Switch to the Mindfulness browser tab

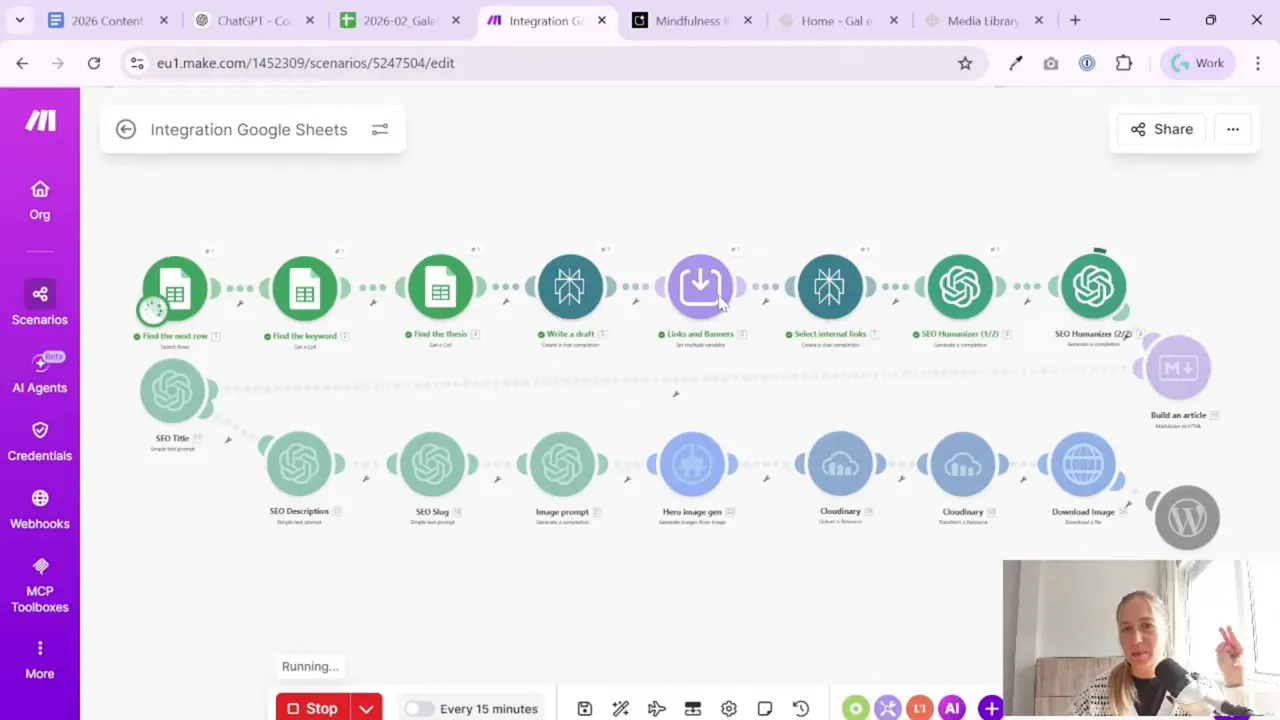tap(691, 20)
